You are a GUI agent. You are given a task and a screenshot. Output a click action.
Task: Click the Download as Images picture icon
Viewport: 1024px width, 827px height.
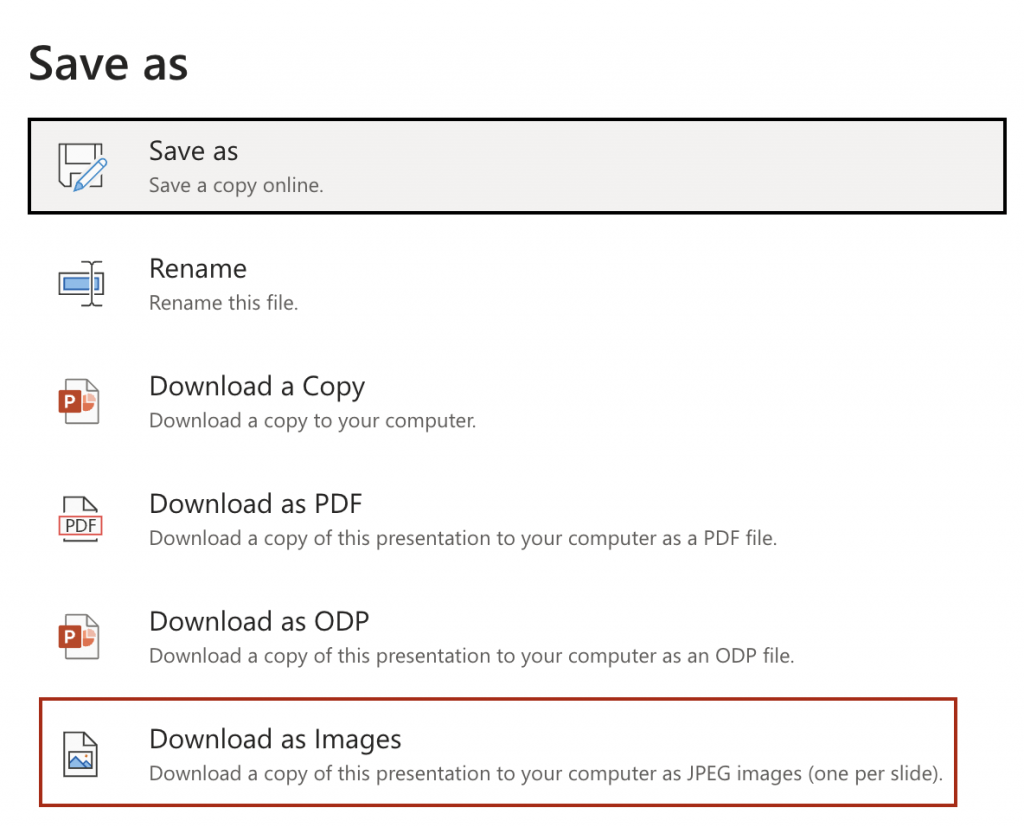[x=80, y=754]
